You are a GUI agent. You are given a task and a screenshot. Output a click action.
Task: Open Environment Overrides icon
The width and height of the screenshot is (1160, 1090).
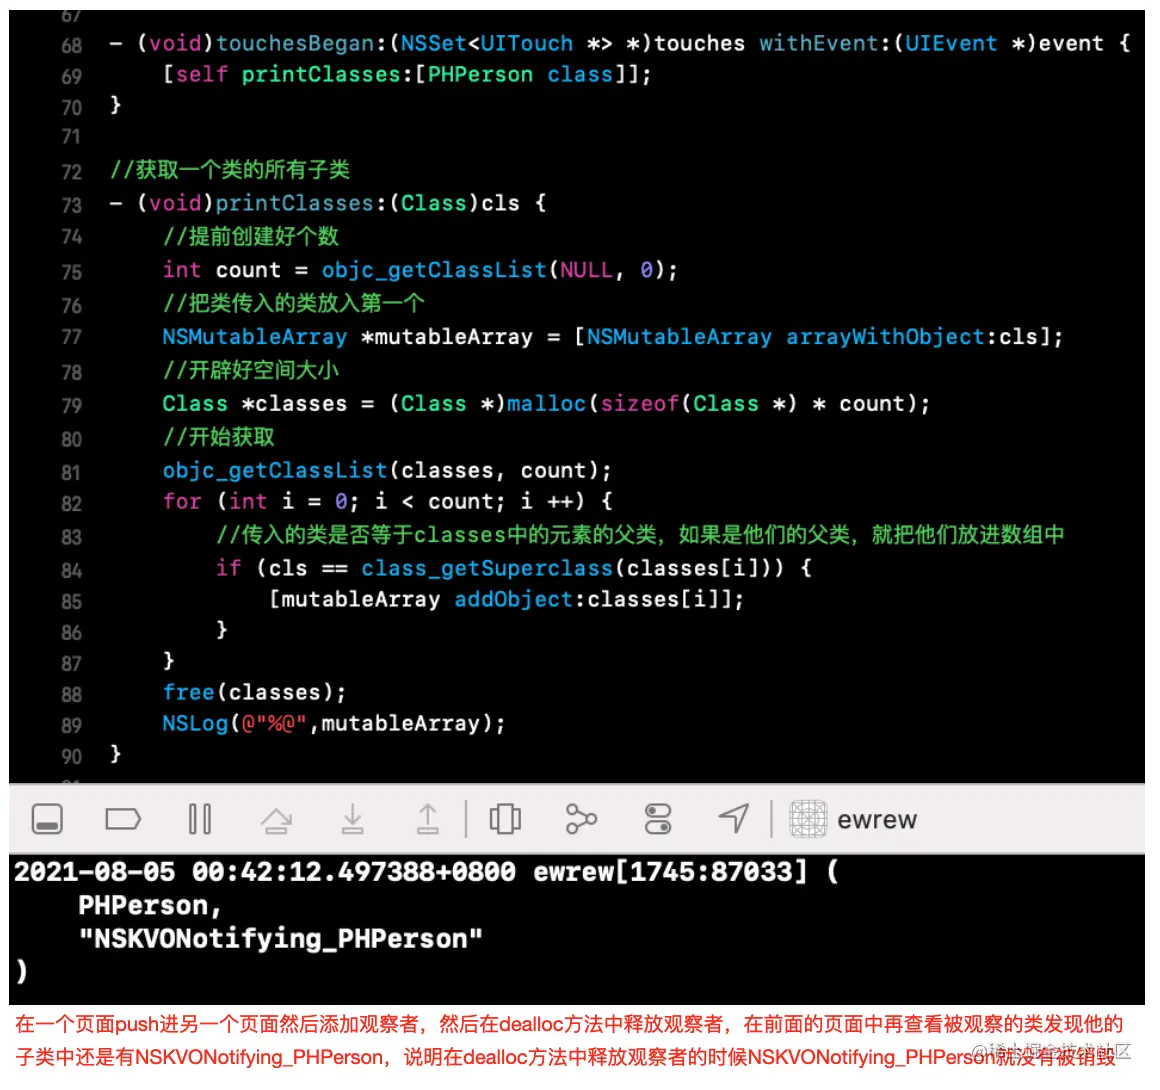(658, 819)
